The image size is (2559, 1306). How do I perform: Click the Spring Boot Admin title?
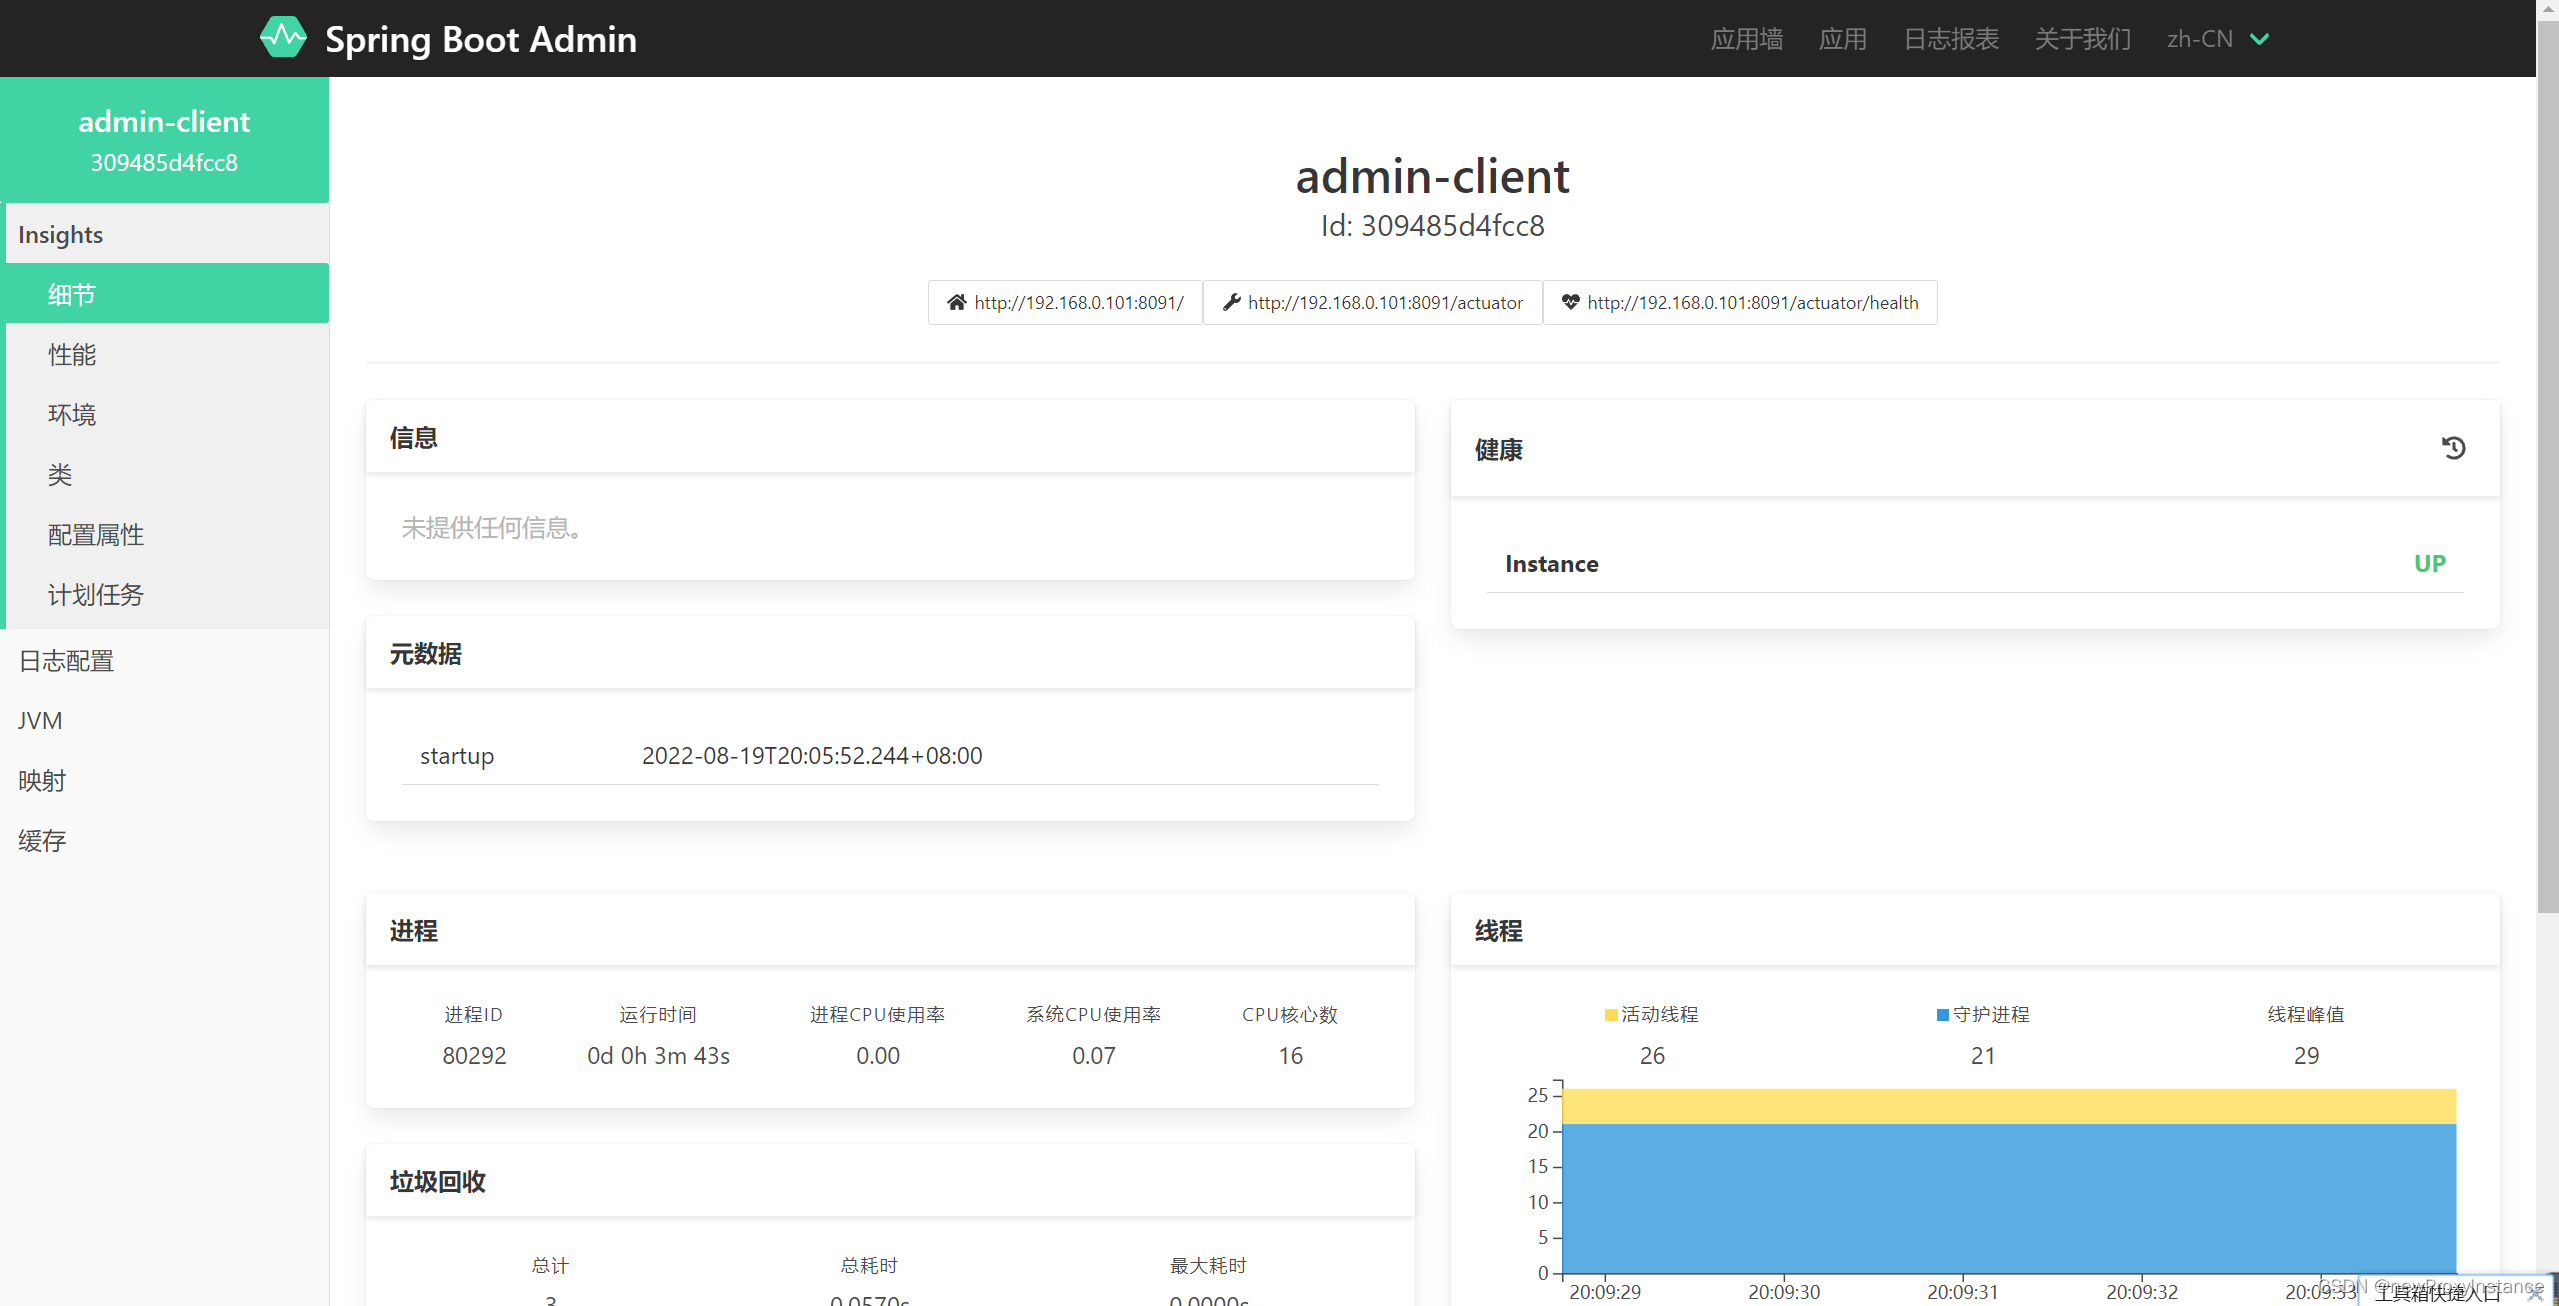tap(481, 39)
